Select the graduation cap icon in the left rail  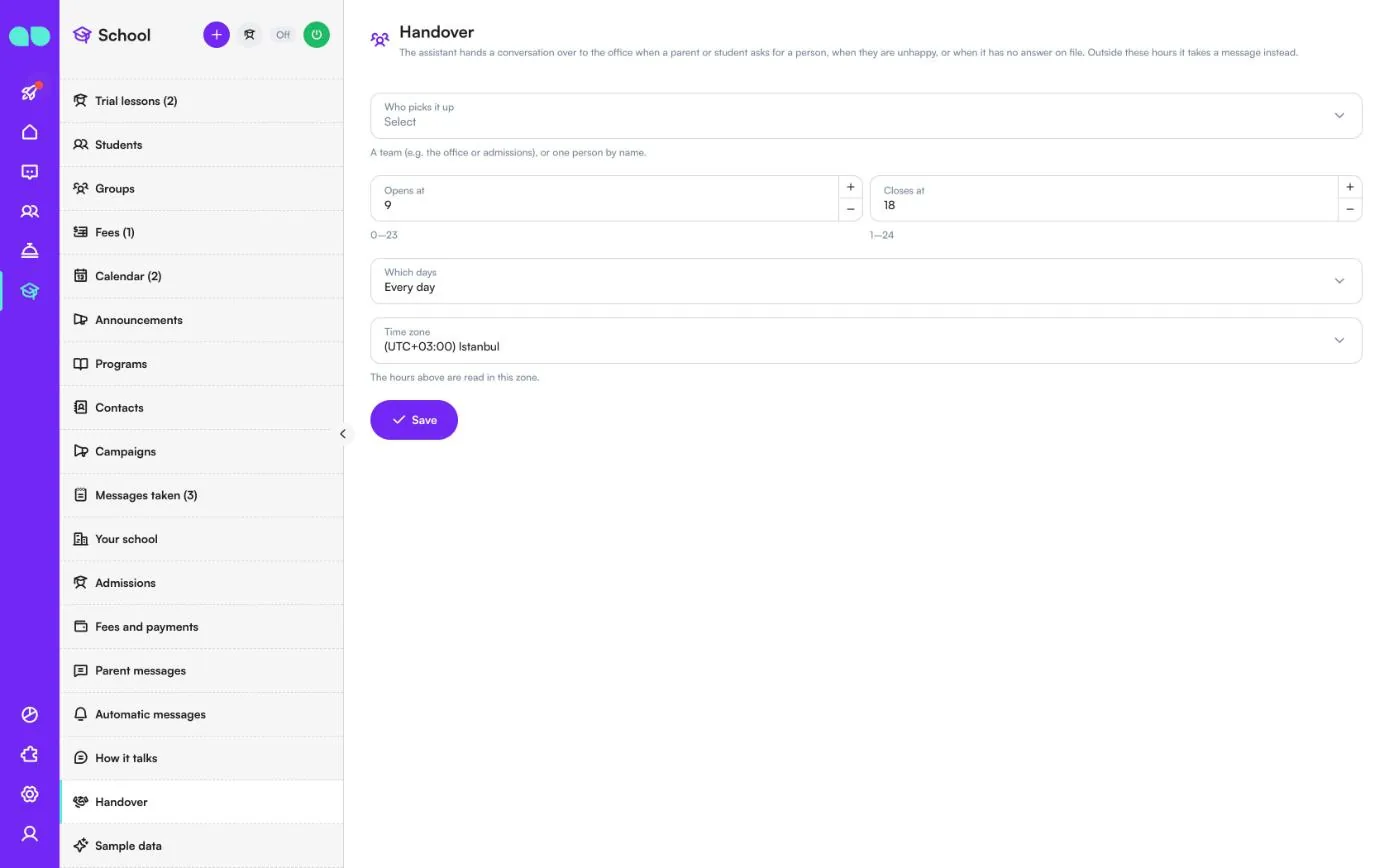(x=30, y=291)
